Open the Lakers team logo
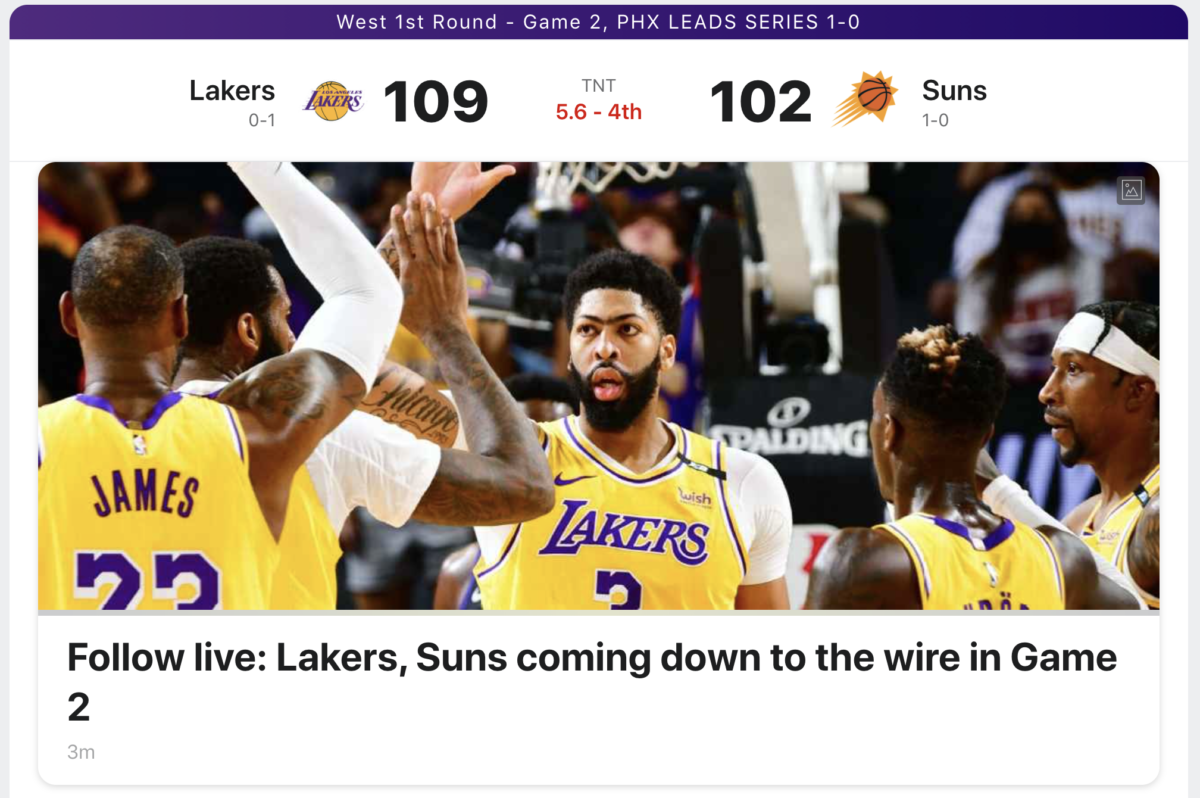Screen dimensions: 1200x798 pos(333,101)
